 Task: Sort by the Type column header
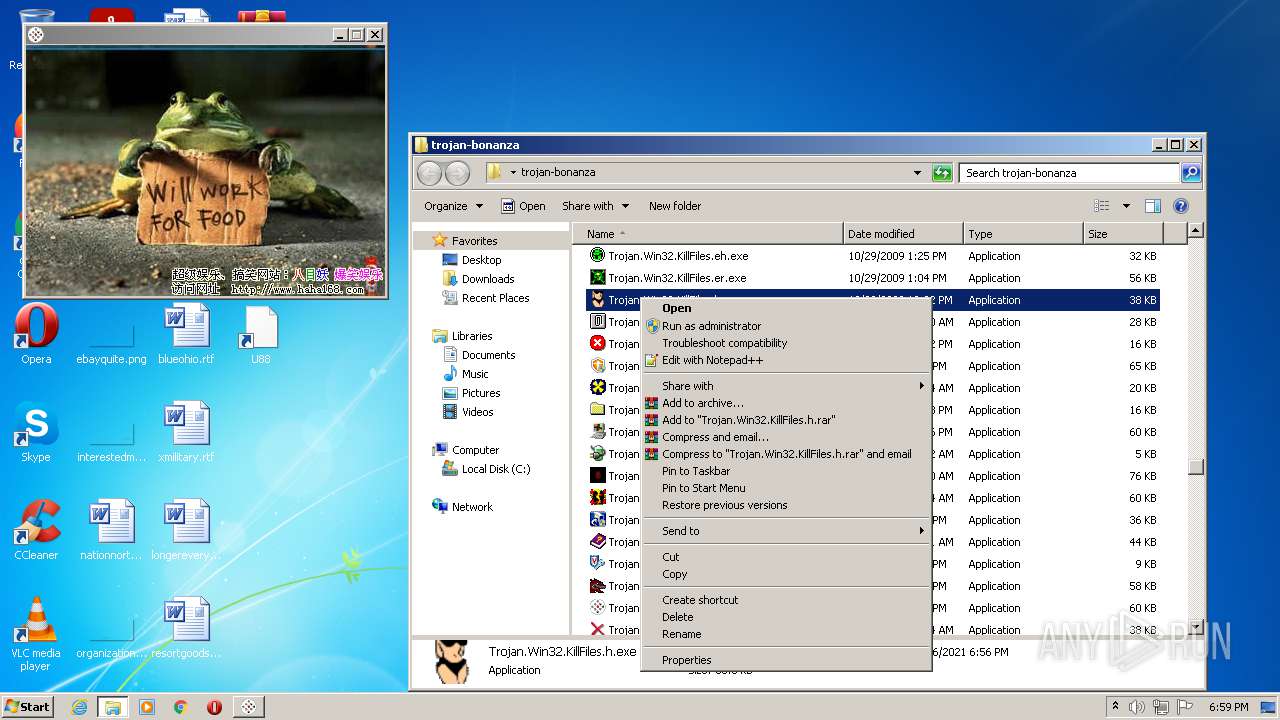pos(1023,234)
